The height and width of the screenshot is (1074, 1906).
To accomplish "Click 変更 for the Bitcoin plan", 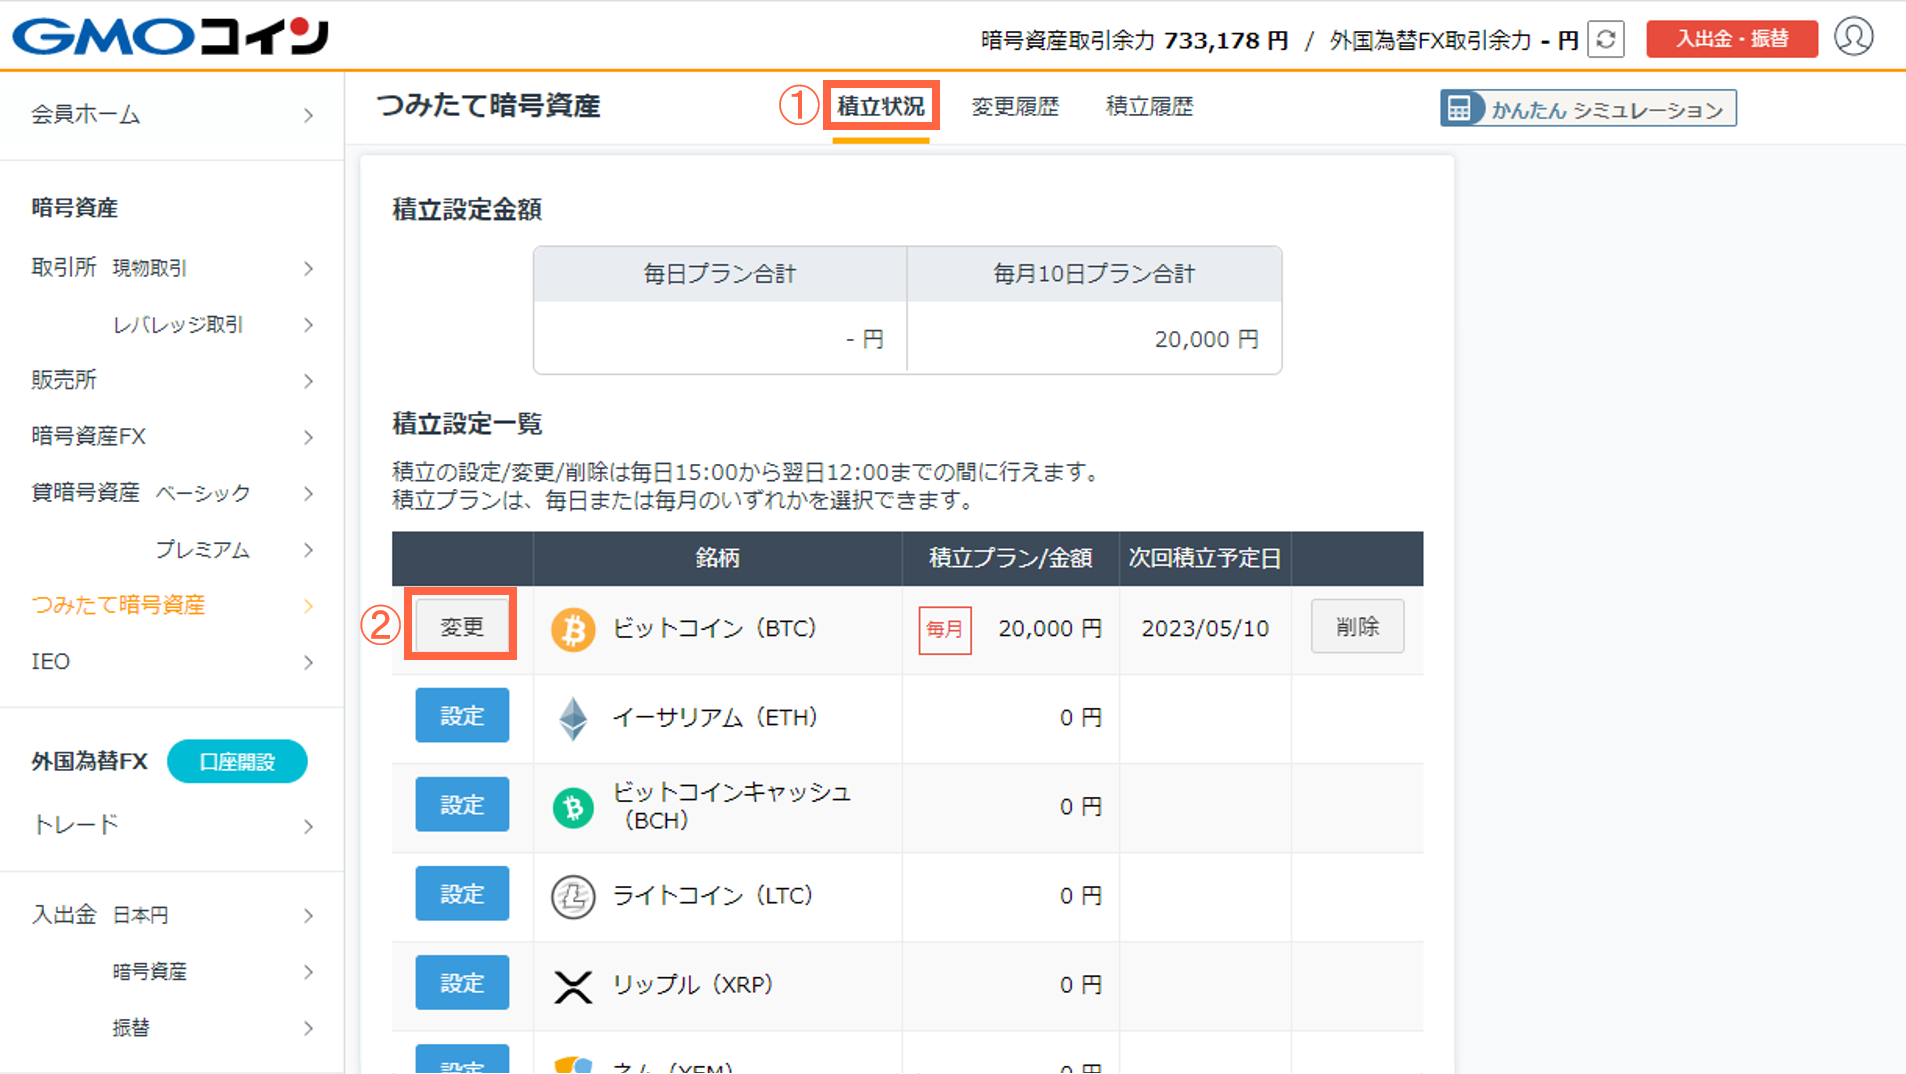I will (461, 626).
